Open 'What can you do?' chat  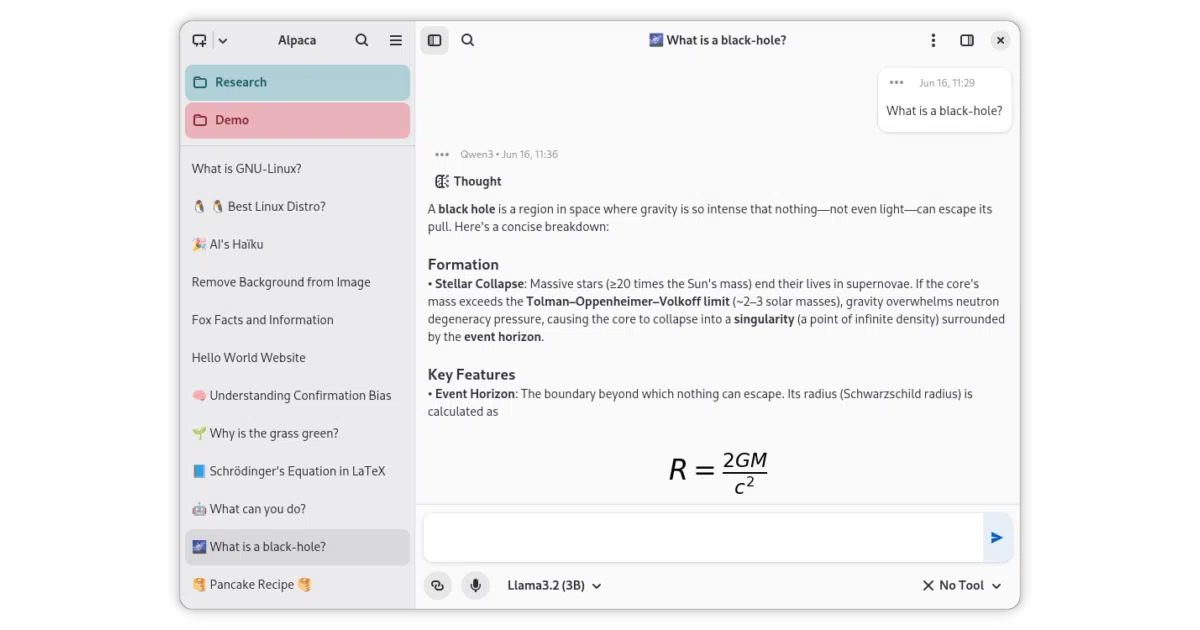click(x=297, y=510)
